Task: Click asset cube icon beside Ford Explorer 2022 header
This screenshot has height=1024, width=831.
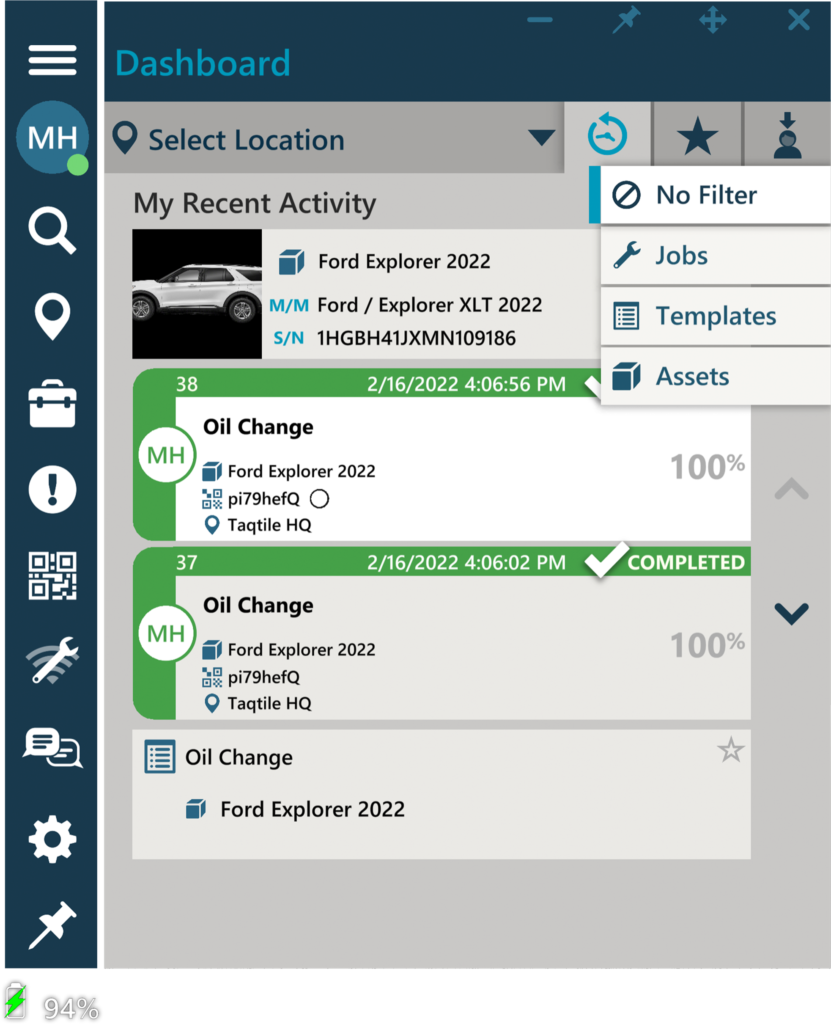Action: coord(291,262)
